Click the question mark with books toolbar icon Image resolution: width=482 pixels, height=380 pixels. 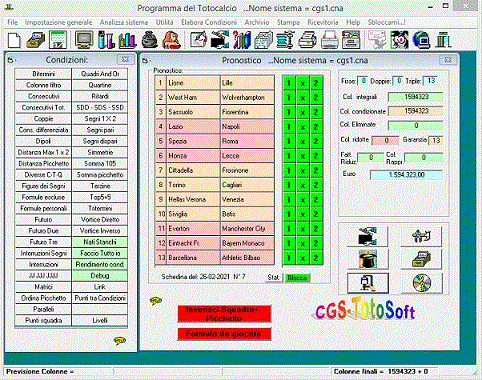click(241, 40)
